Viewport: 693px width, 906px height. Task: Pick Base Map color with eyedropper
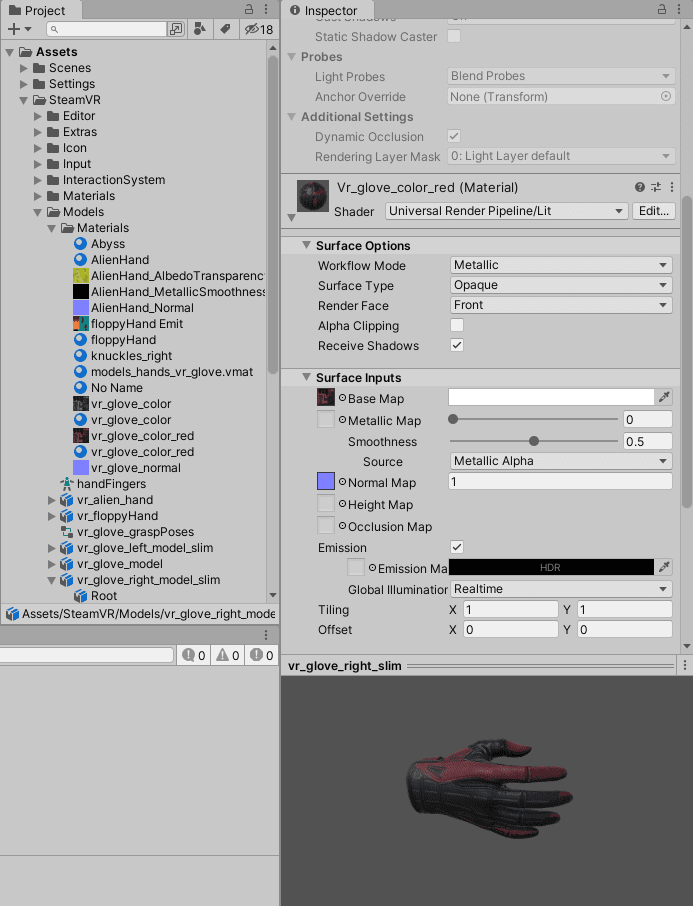click(x=664, y=398)
